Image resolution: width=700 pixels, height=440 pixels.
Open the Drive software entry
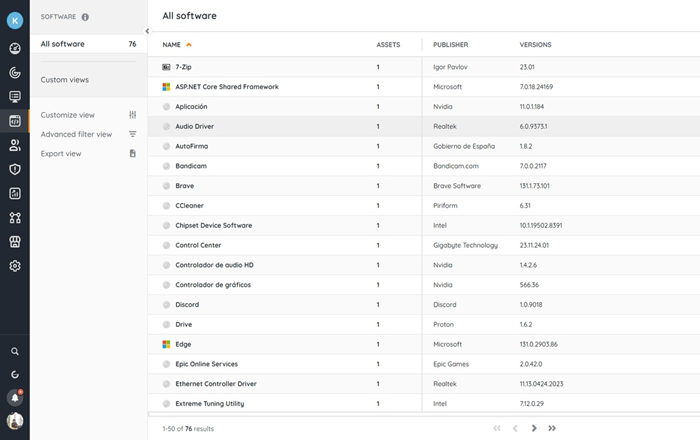[183, 324]
